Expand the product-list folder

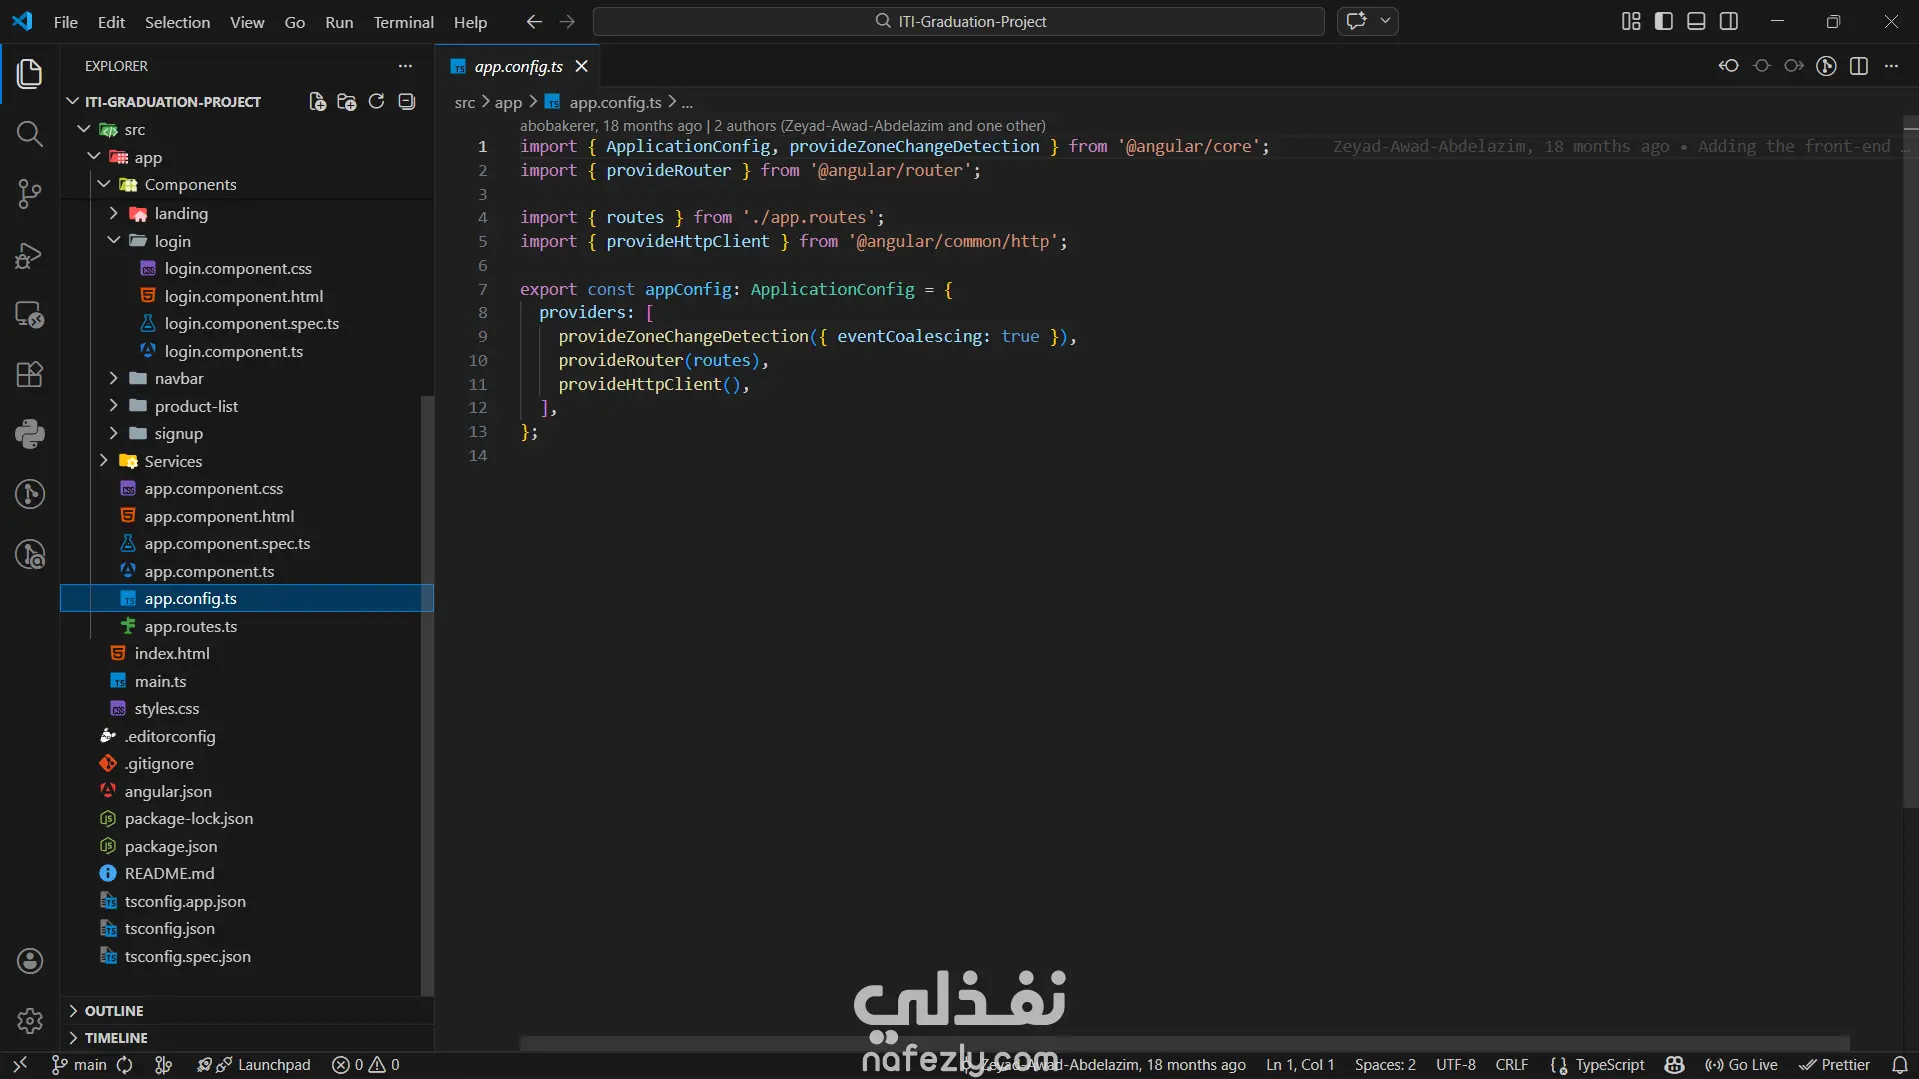pos(113,406)
